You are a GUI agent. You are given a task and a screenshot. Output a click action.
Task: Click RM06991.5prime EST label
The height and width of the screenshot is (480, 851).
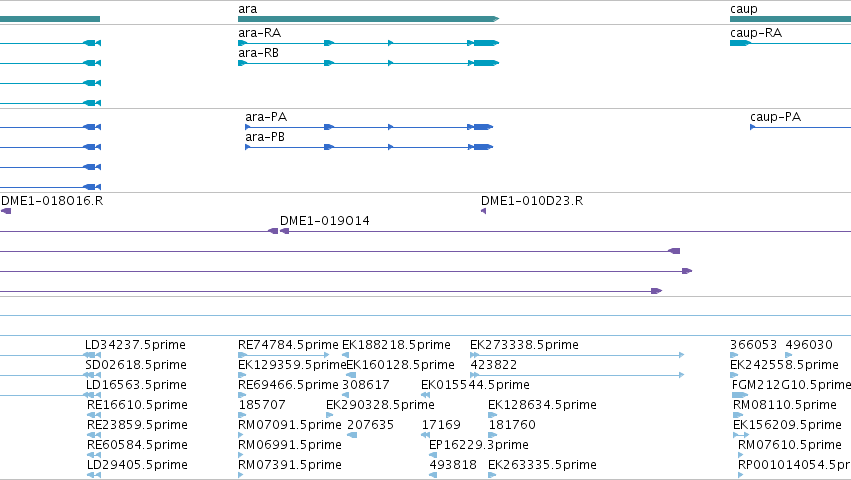tap(290, 445)
